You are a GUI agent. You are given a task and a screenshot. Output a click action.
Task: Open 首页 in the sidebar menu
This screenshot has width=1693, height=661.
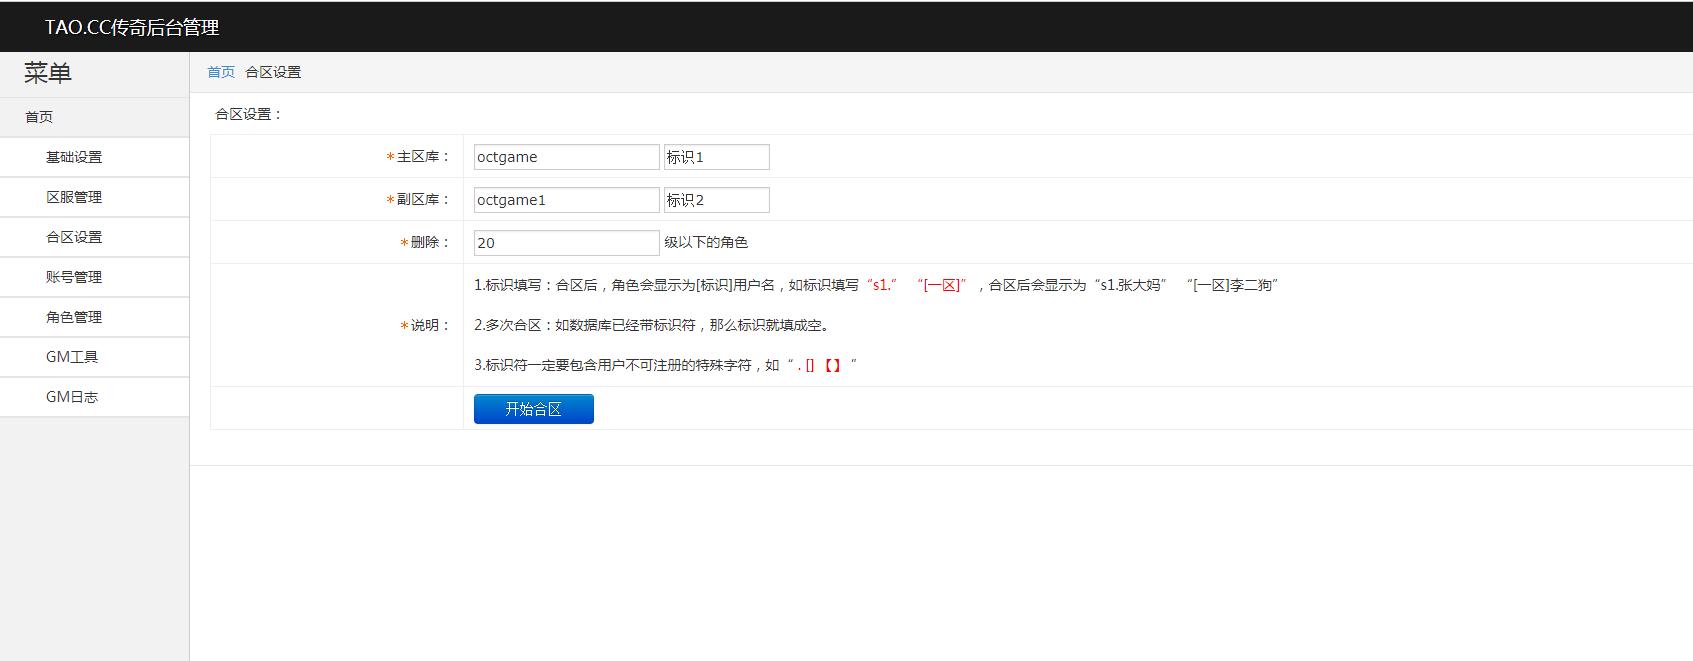coord(39,117)
